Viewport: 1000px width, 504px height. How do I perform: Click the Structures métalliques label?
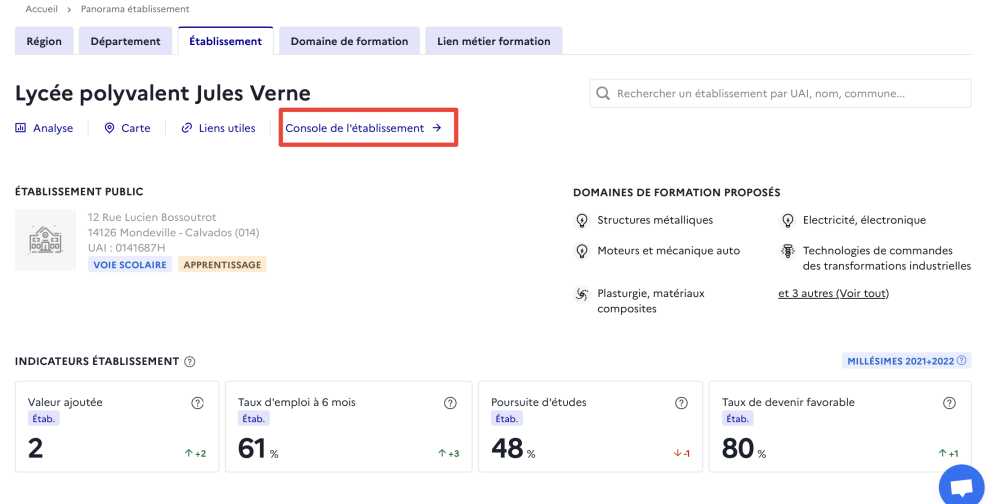[x=655, y=220]
